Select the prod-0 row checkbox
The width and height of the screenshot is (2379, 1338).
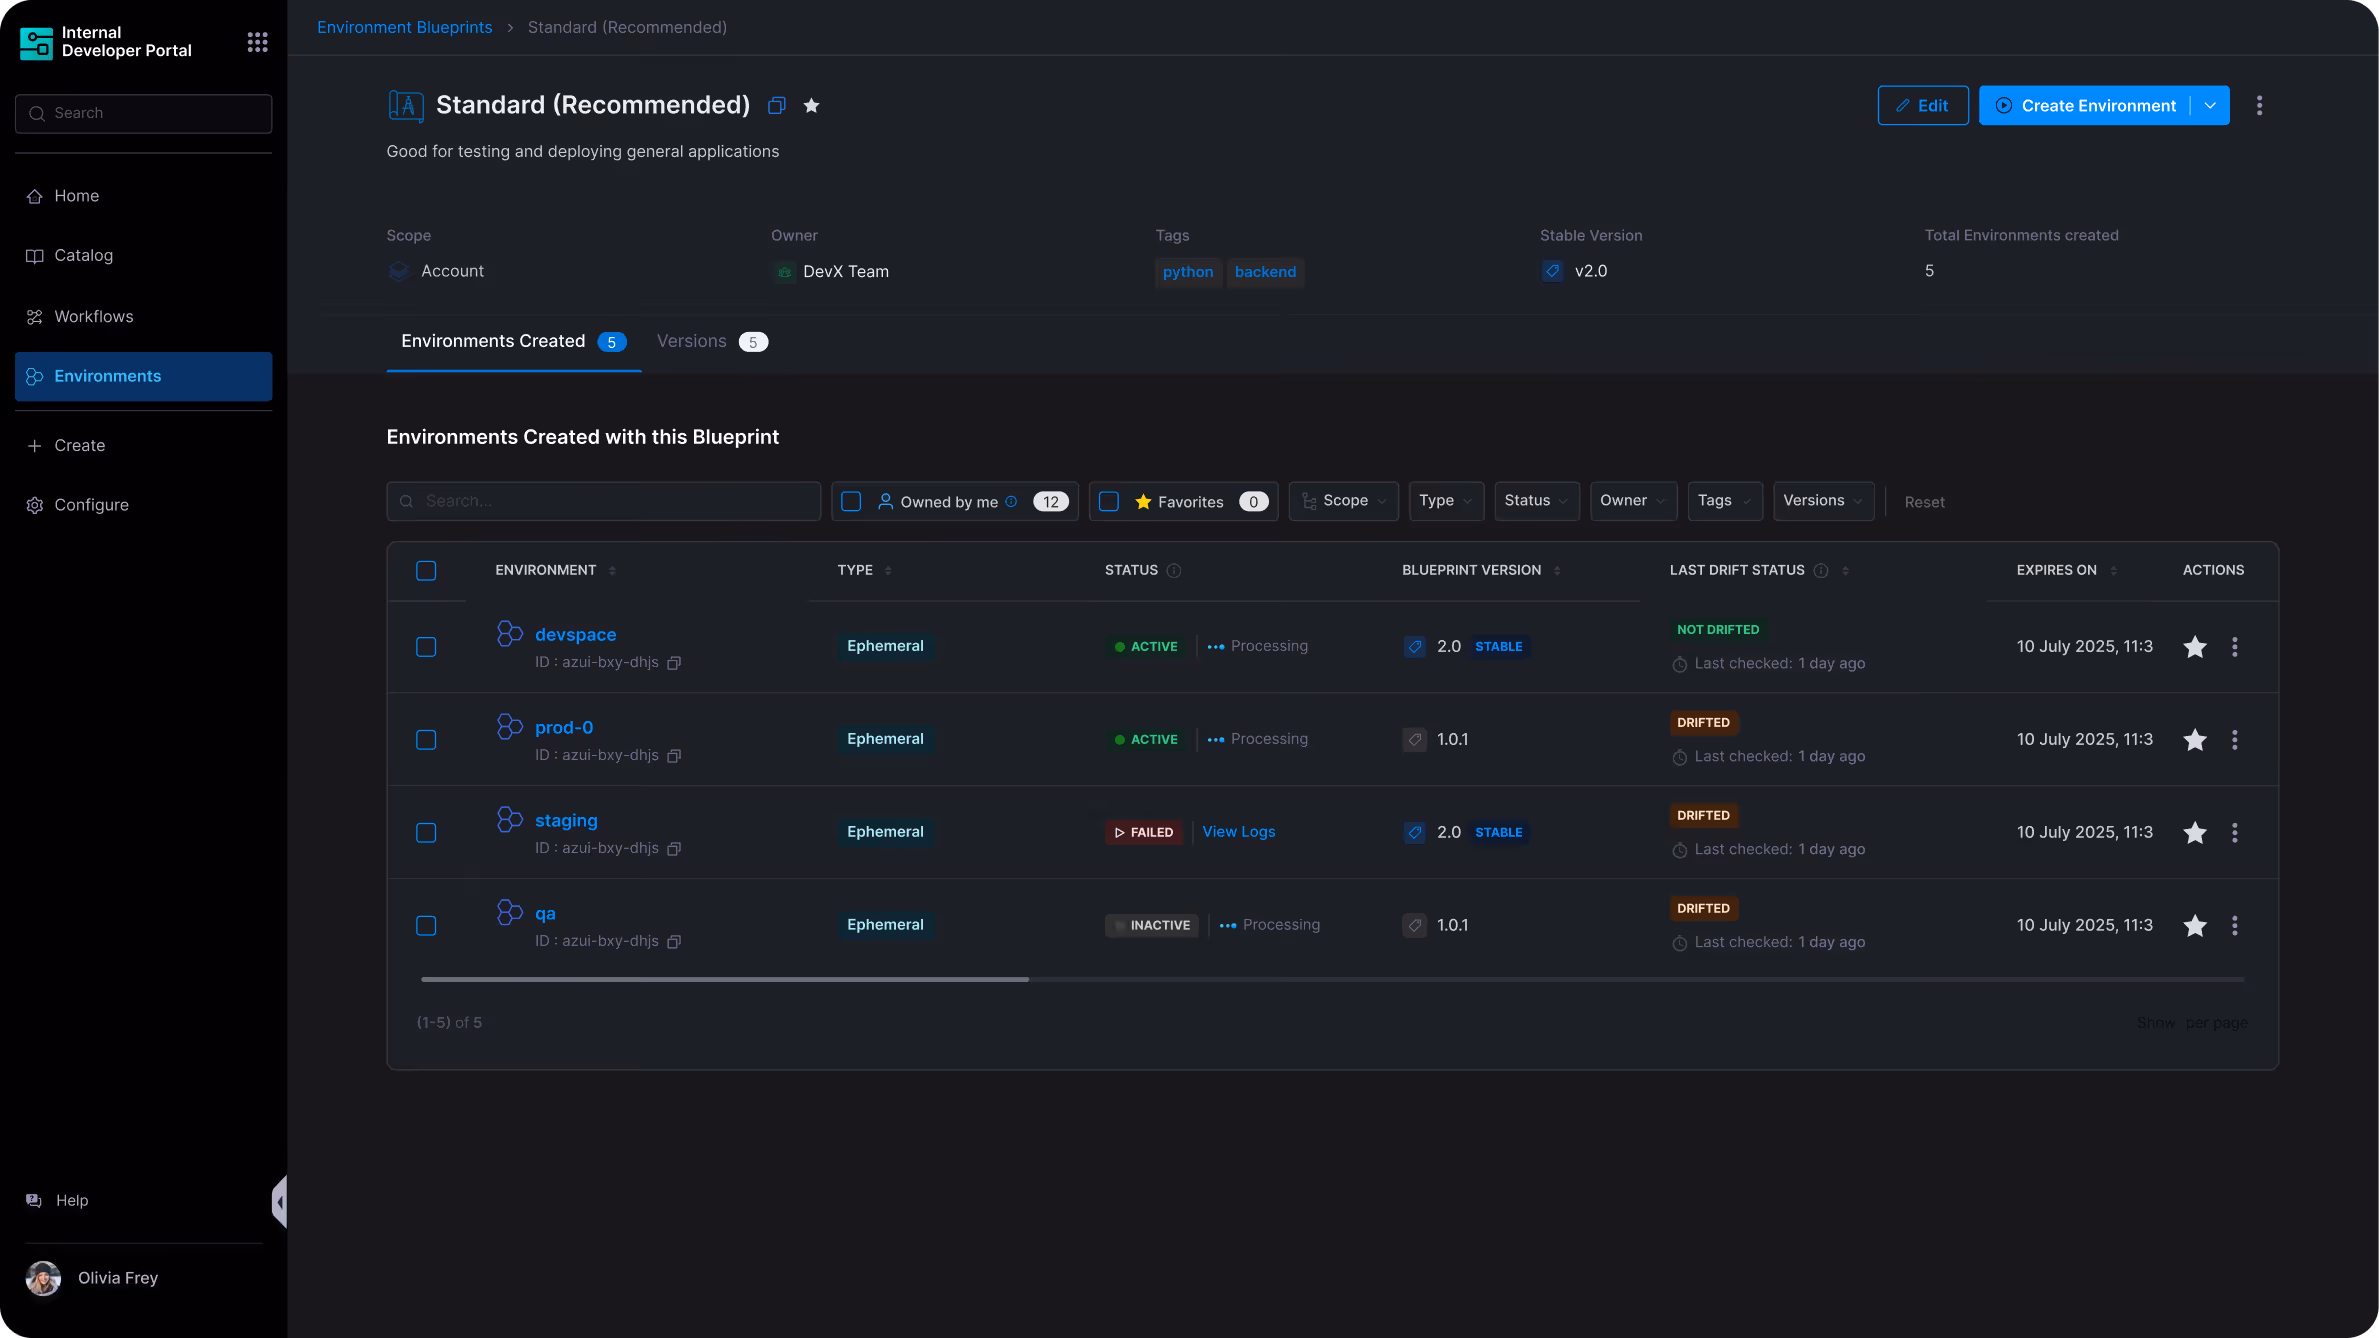tap(426, 740)
